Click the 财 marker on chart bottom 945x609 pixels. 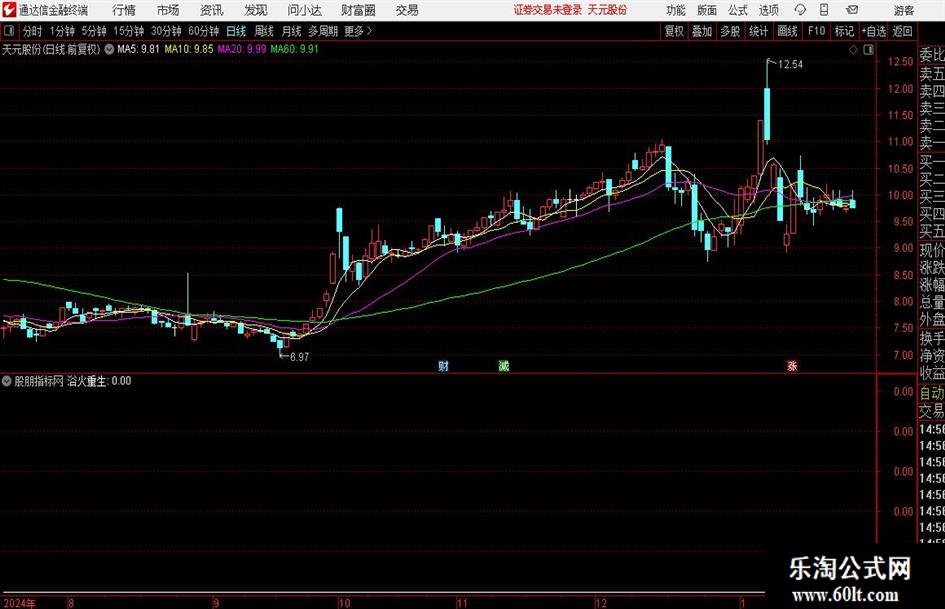[x=444, y=365]
